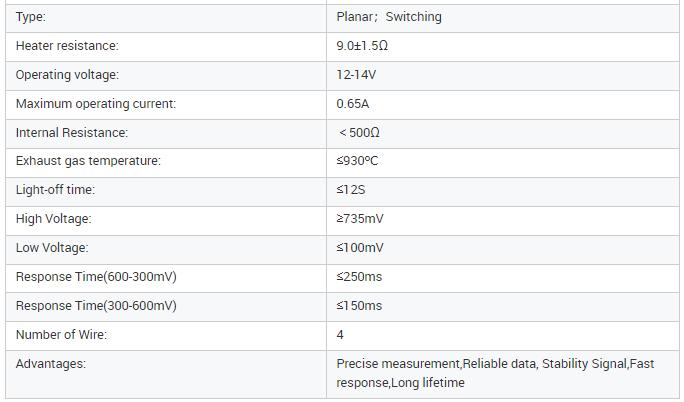Click the 'Response Time(300-600mV)' label
The image size is (684, 402).
[x=96, y=306]
